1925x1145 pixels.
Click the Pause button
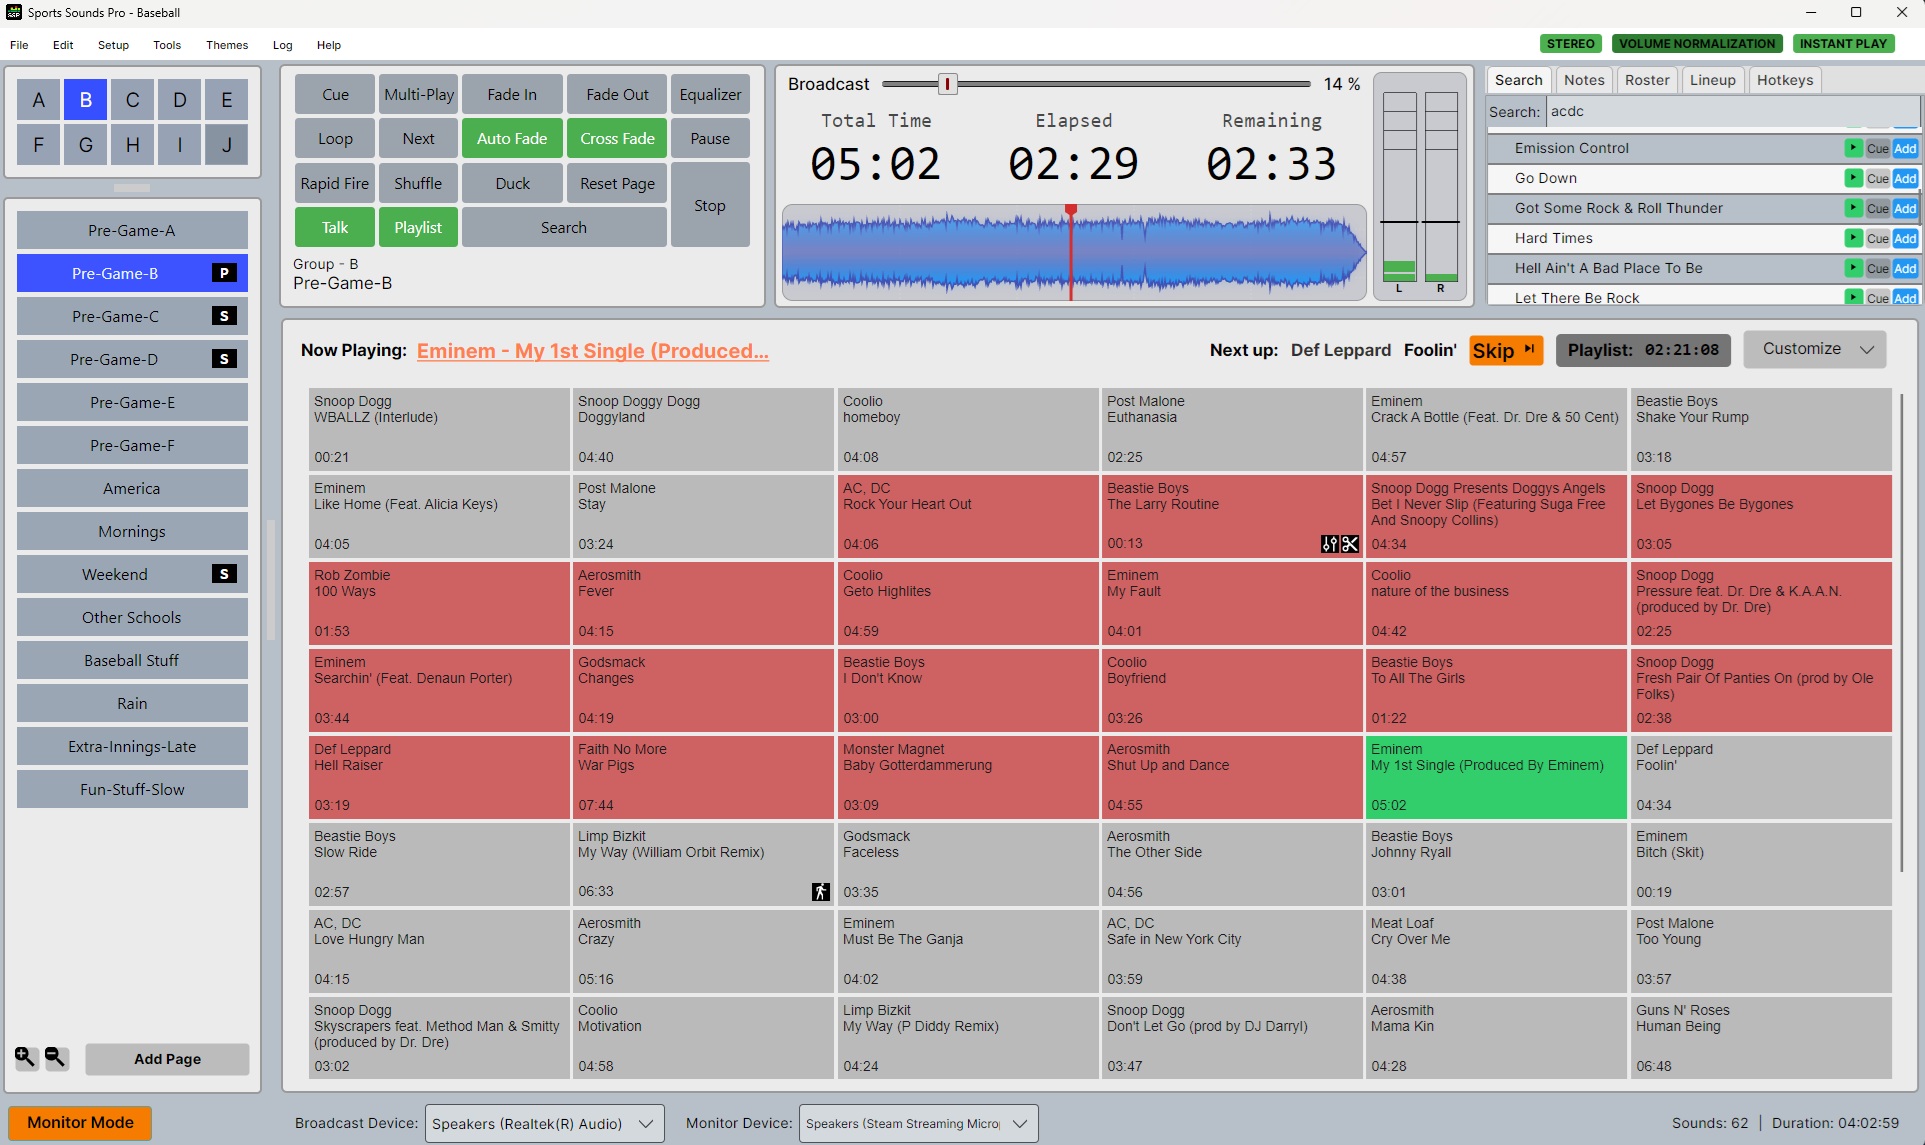[x=710, y=139]
